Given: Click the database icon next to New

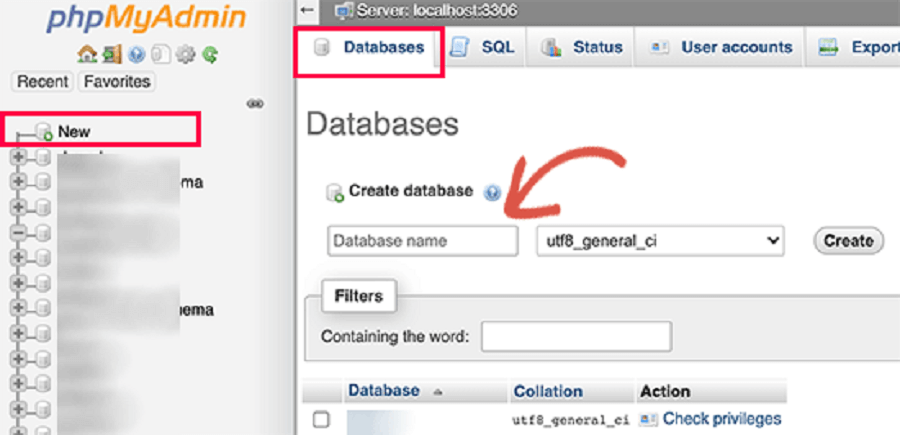Looking at the screenshot, I should [x=44, y=131].
